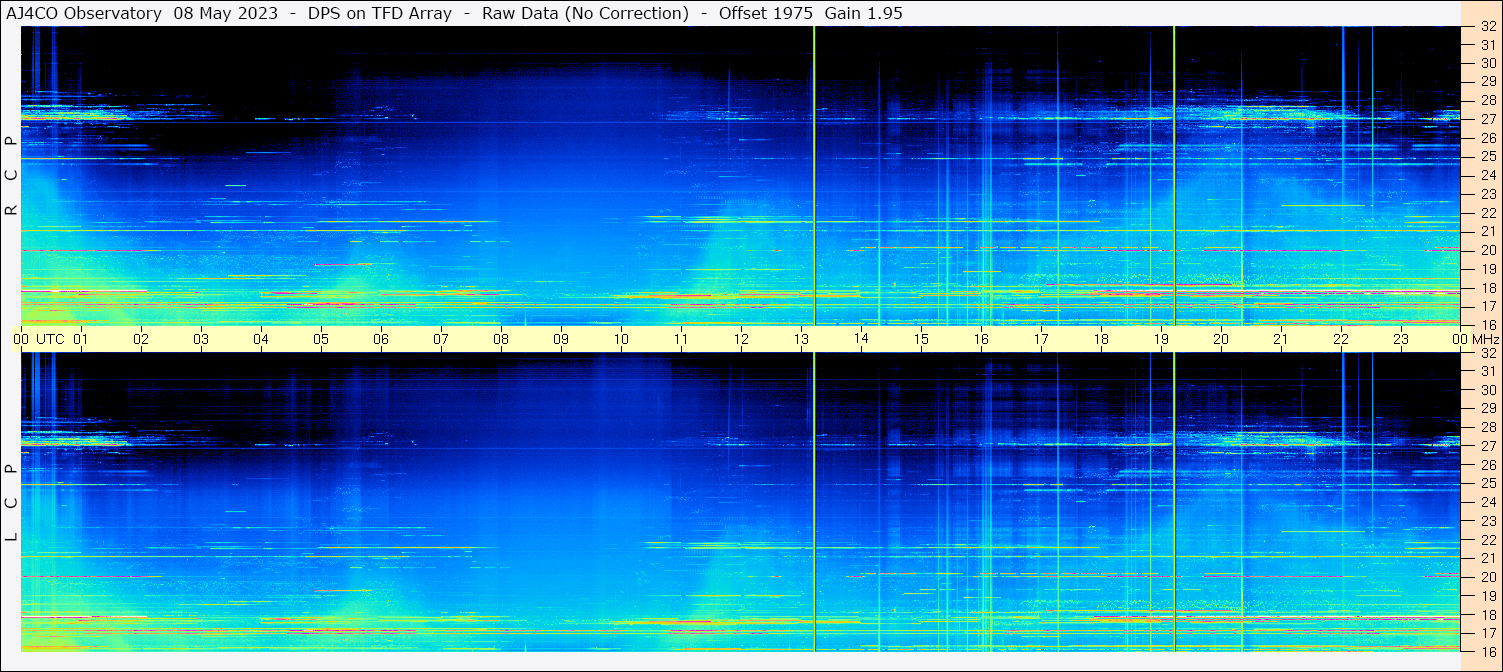Click the 24 MHz label of LCP panel
The image size is (1503, 672).
pos(1487,502)
